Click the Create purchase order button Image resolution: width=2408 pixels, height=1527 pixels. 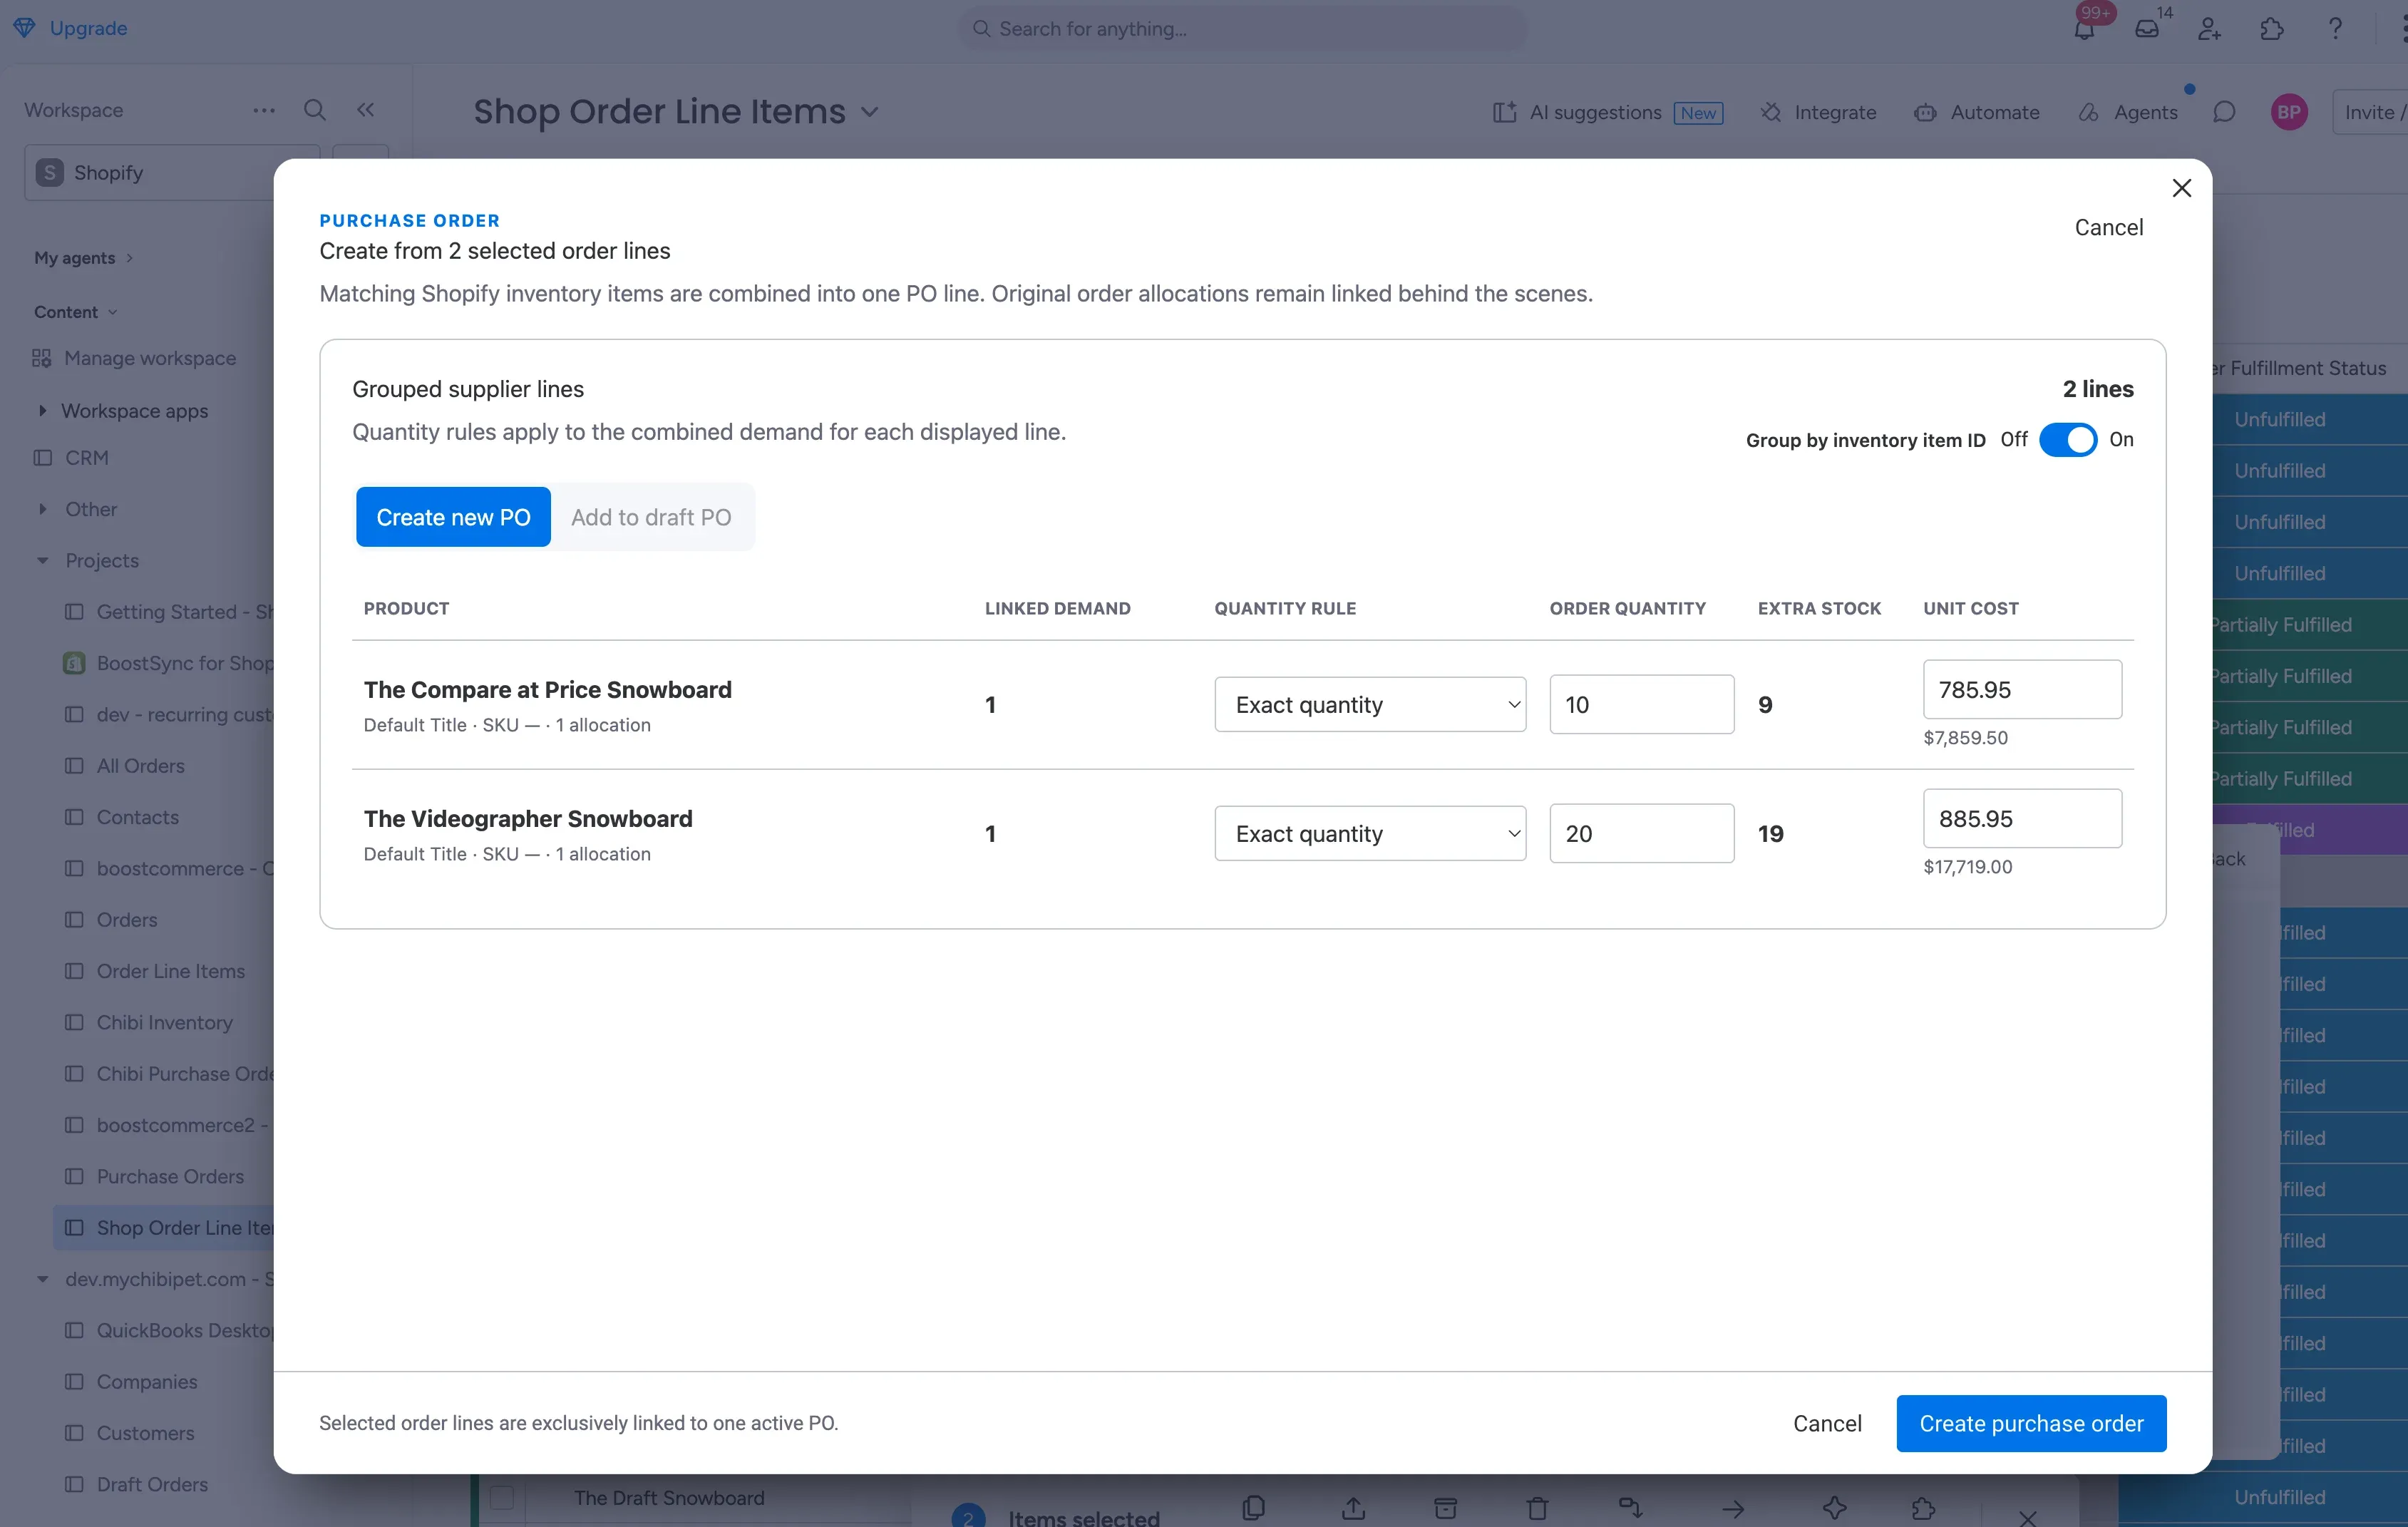click(x=2031, y=1423)
